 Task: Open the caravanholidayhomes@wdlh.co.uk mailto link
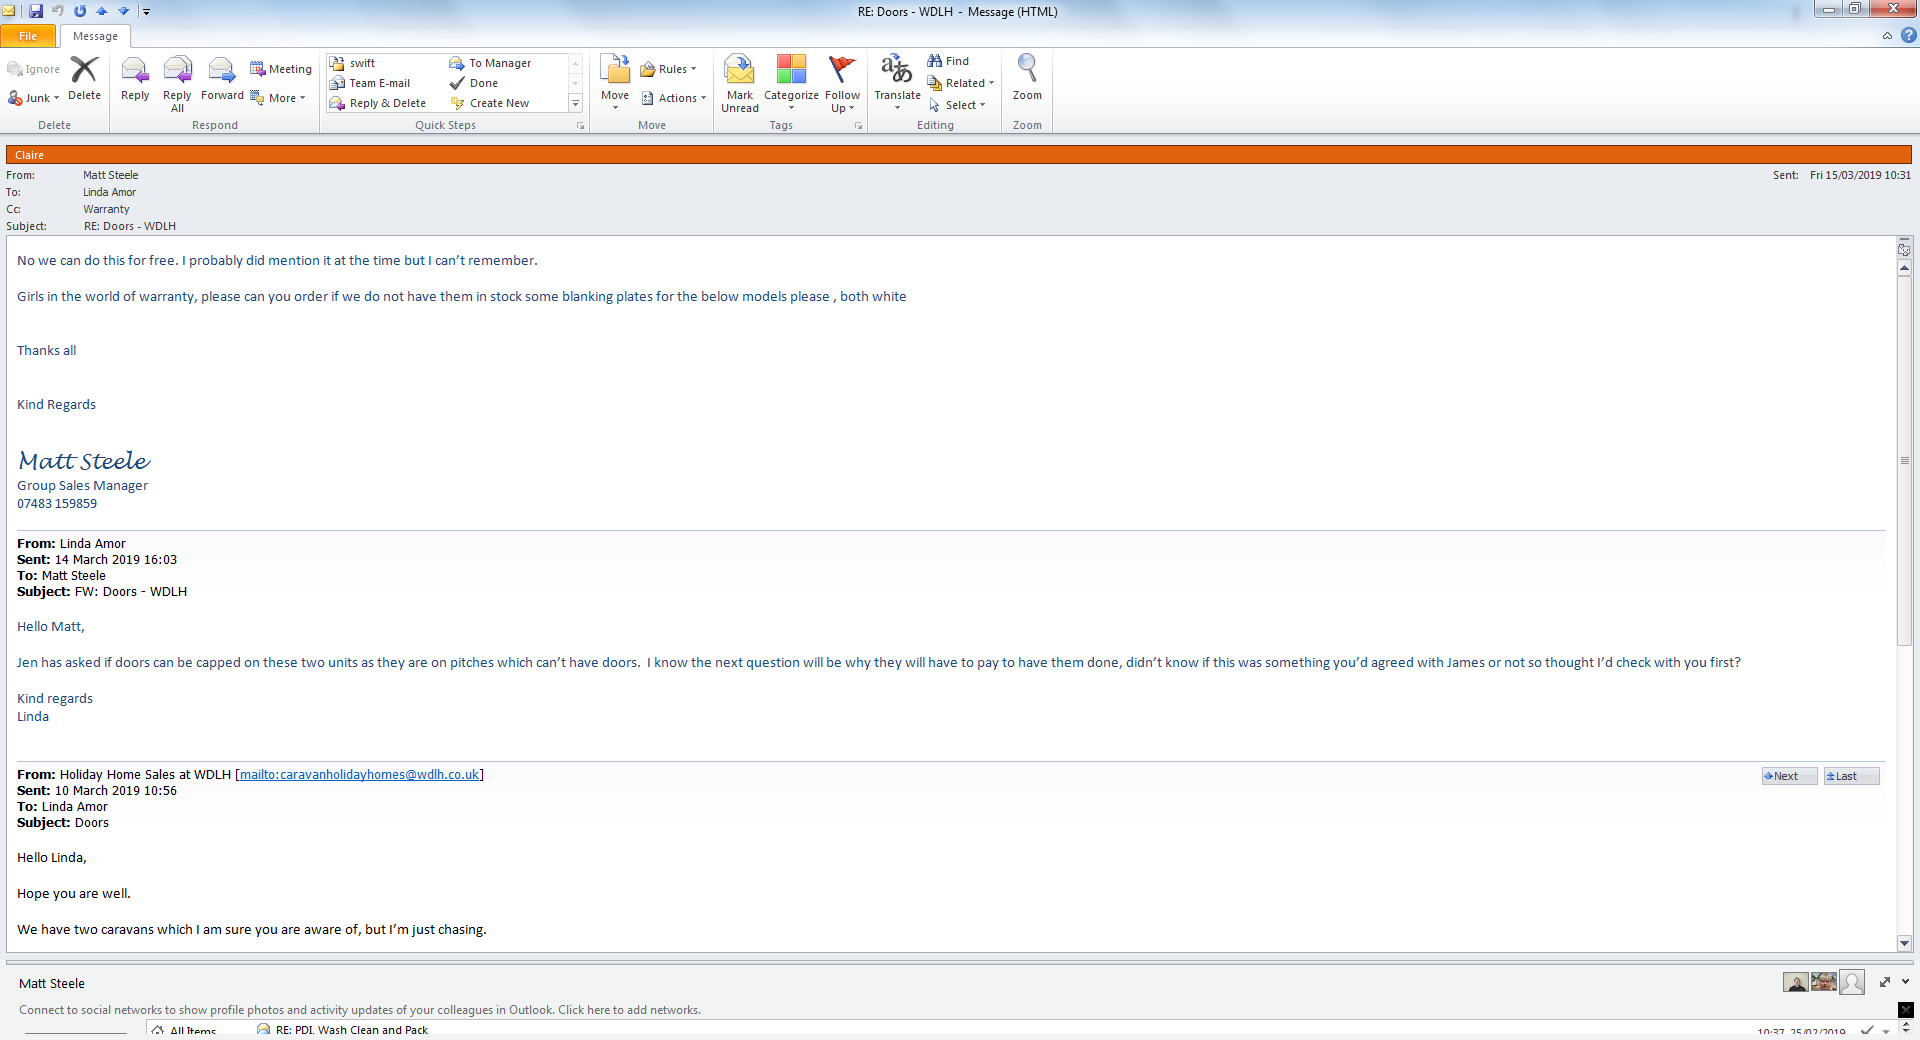pyautogui.click(x=360, y=775)
